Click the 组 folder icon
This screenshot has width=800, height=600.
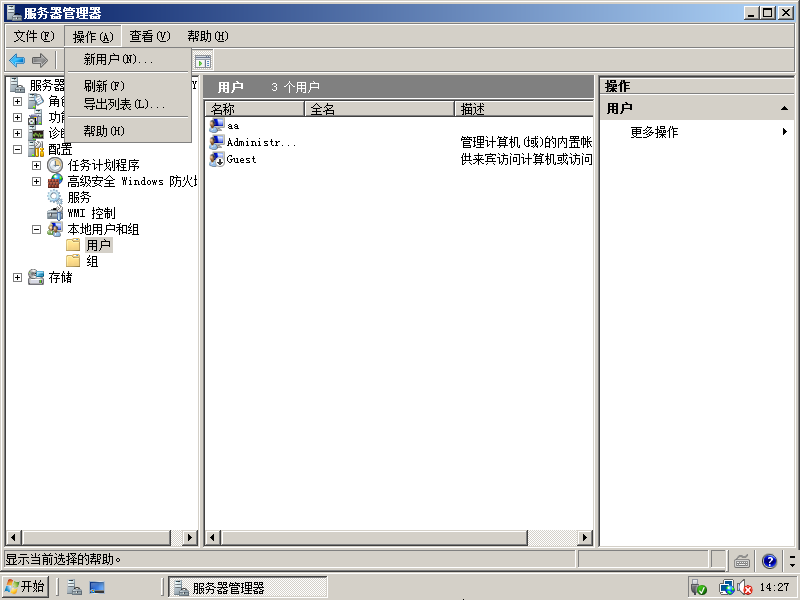tap(73, 261)
